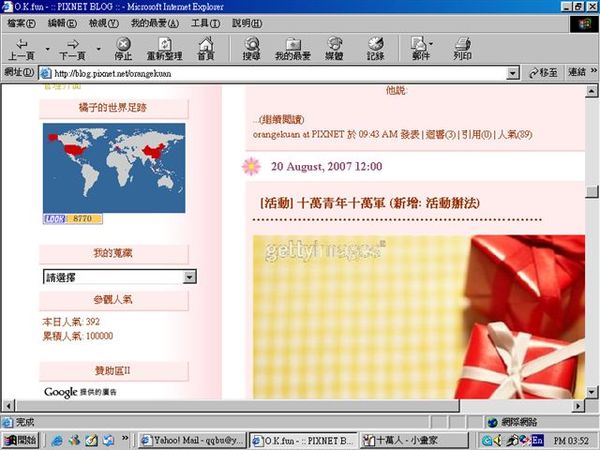
Task: Click the world footprint map image
Action: 114,168
